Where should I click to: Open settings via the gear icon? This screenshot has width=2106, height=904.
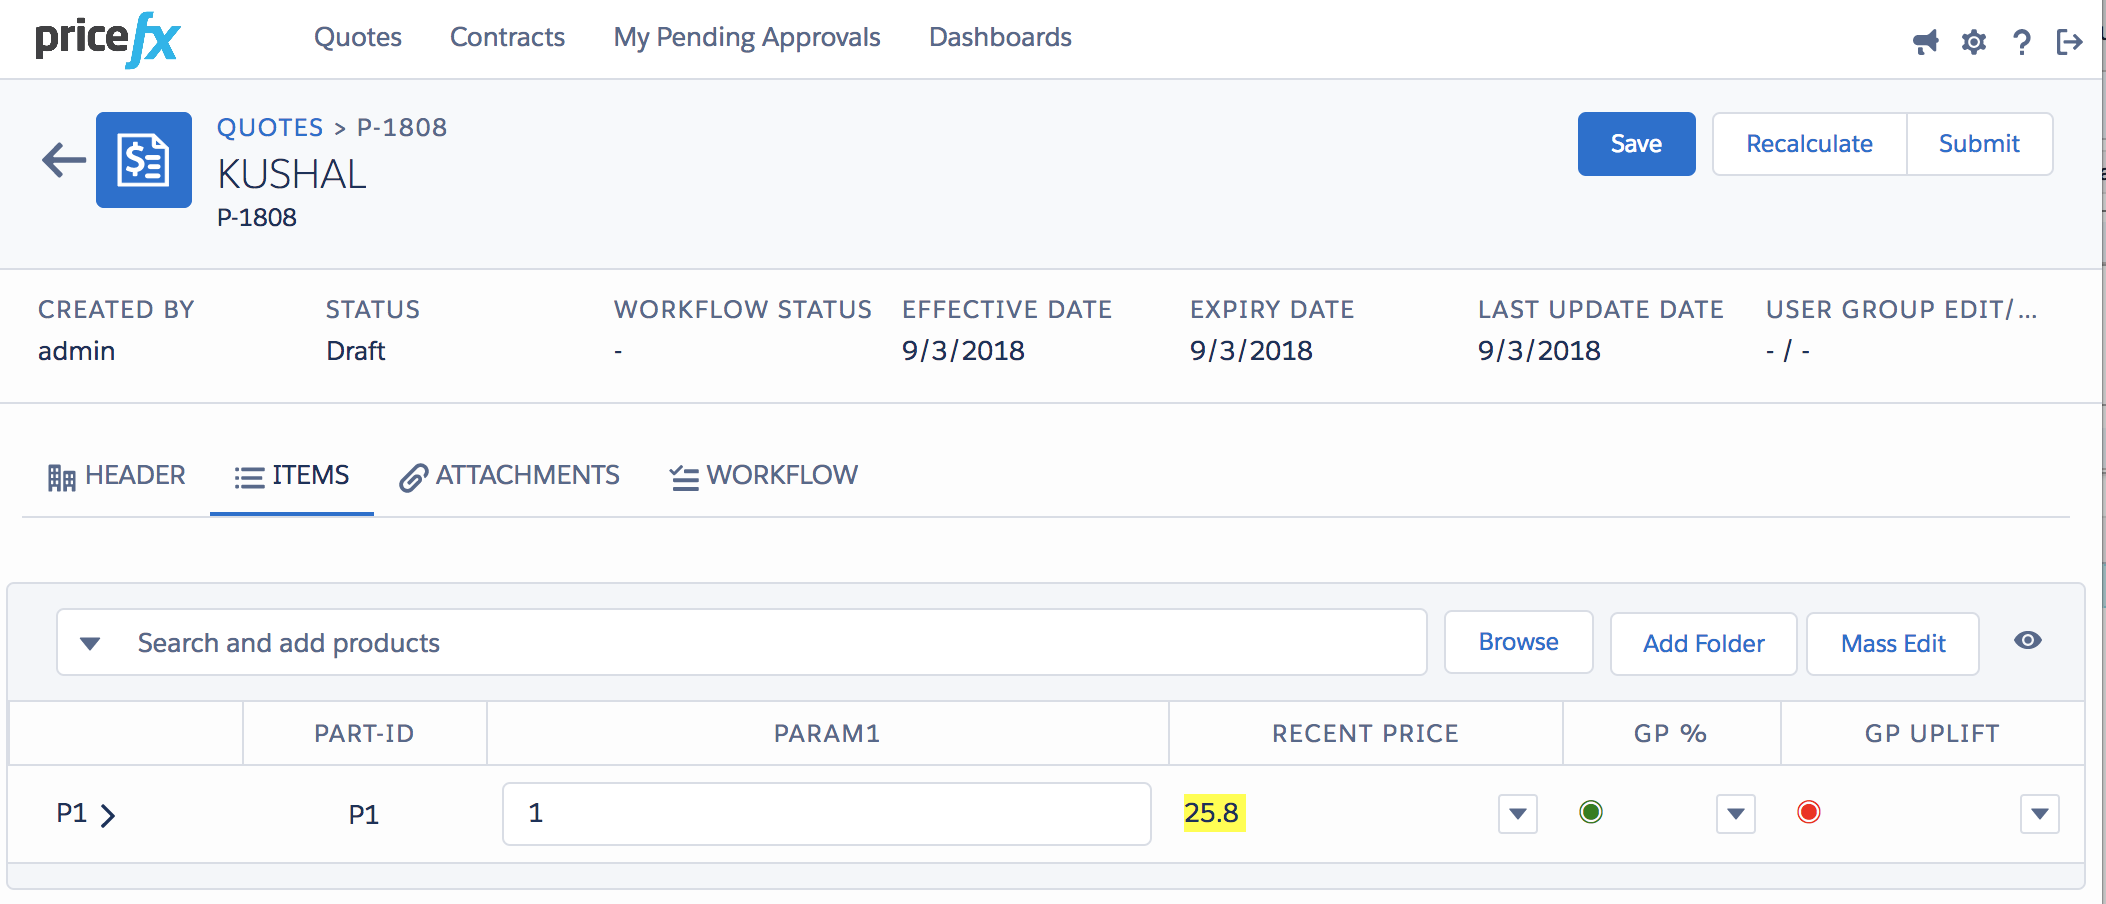click(x=1973, y=42)
